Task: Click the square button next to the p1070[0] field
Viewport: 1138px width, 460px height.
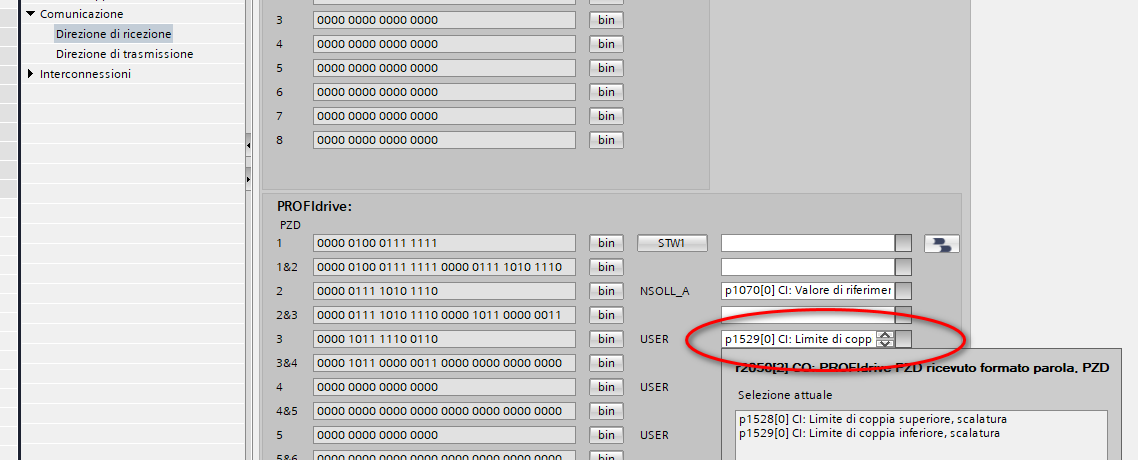Action: pos(903,291)
